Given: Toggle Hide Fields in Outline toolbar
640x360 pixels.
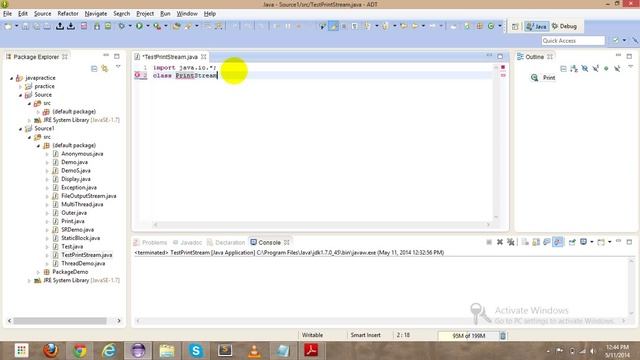Looking at the screenshot, I should pyautogui.click(x=585, y=69).
